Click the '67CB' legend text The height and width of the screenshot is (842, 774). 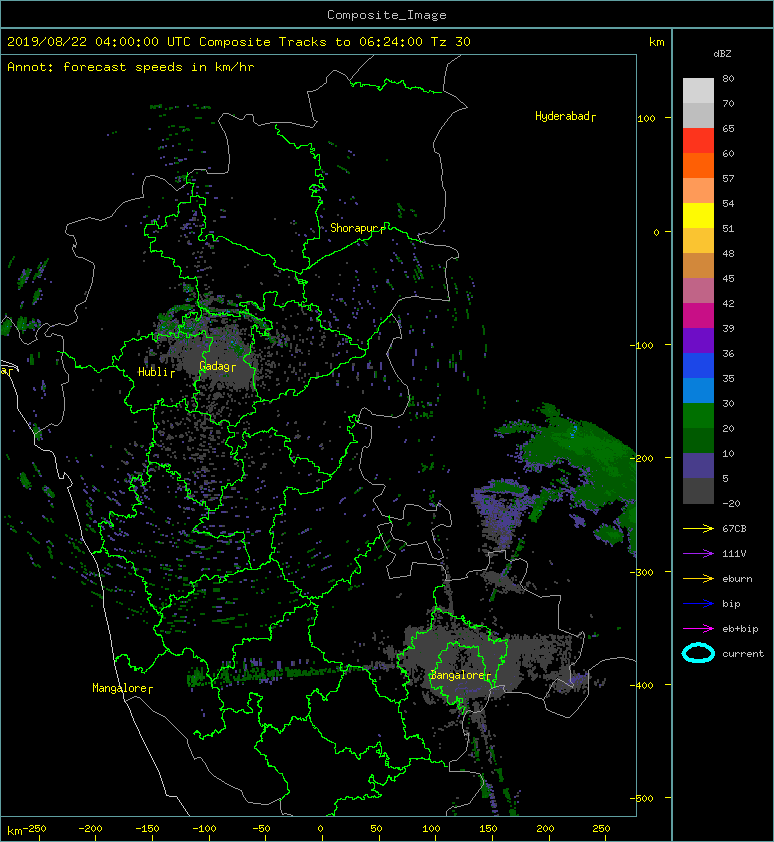(734, 529)
